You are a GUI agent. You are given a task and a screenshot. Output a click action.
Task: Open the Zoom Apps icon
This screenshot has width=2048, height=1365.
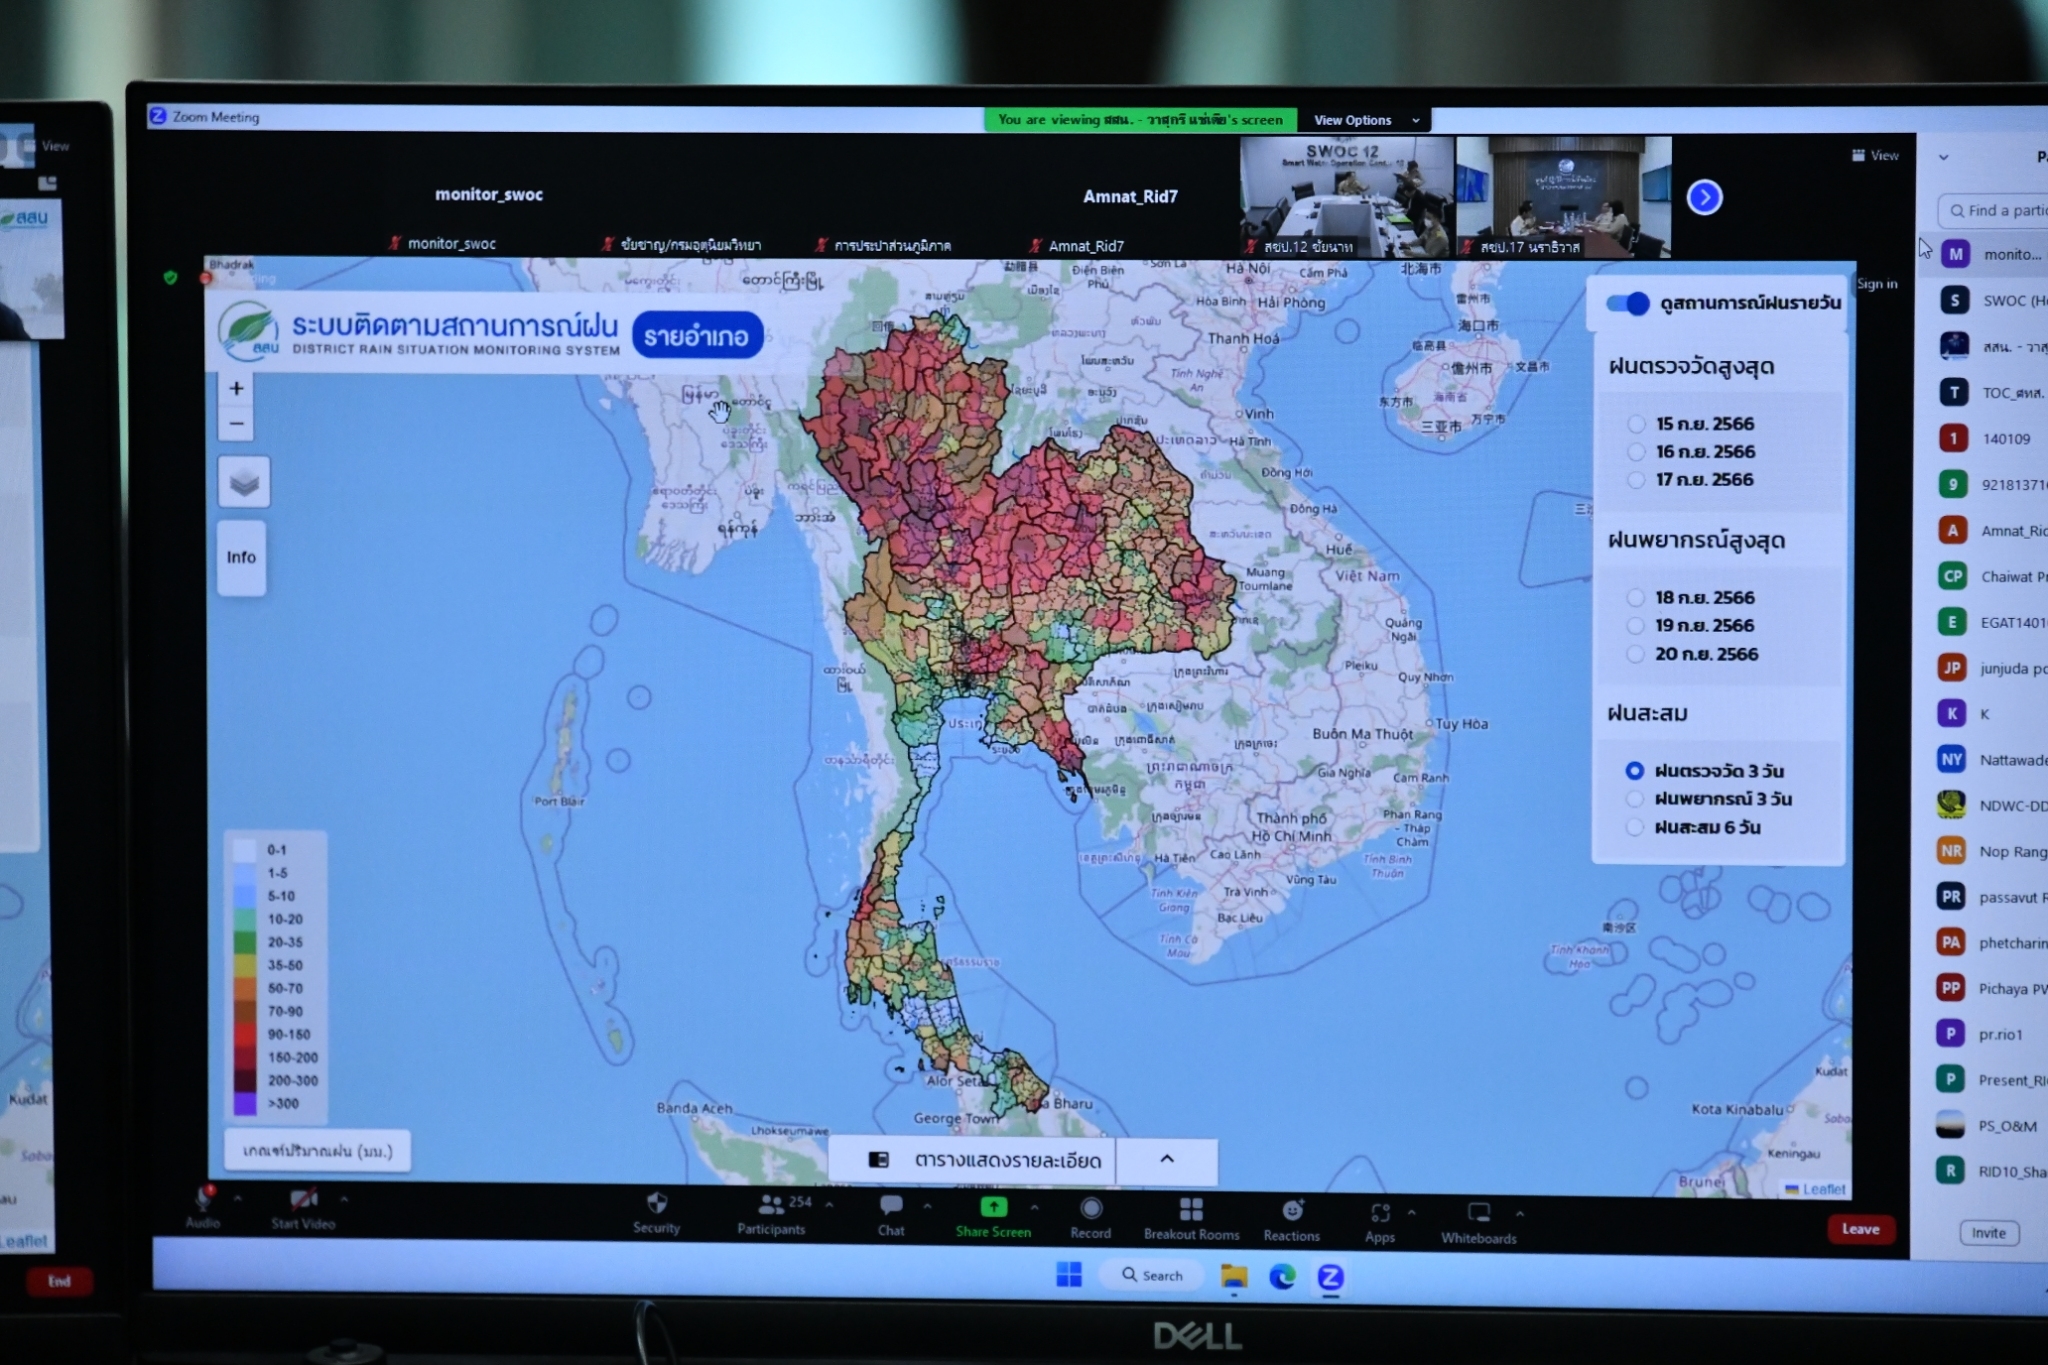(x=1380, y=1213)
